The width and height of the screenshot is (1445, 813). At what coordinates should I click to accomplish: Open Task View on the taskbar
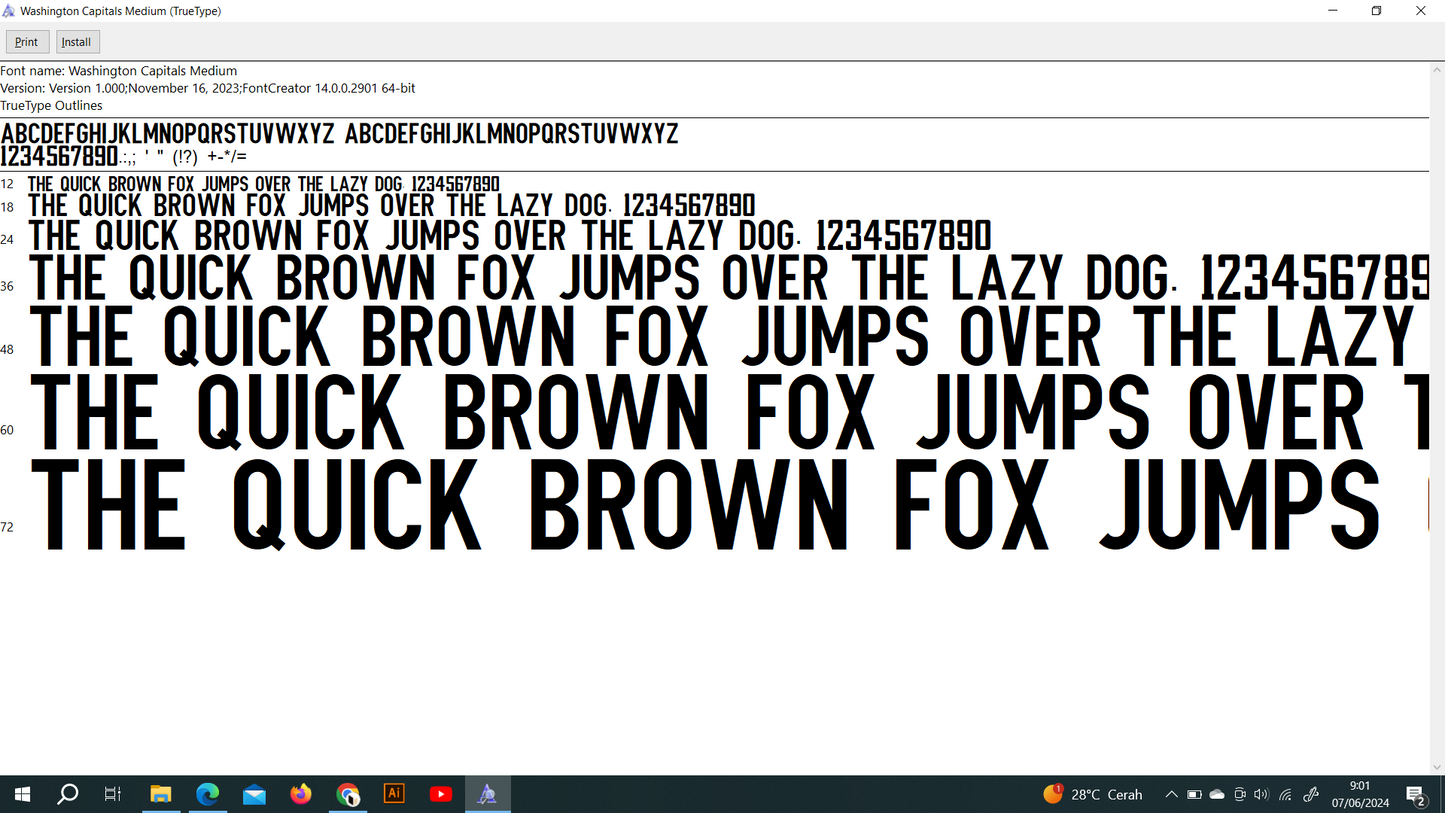click(x=113, y=794)
